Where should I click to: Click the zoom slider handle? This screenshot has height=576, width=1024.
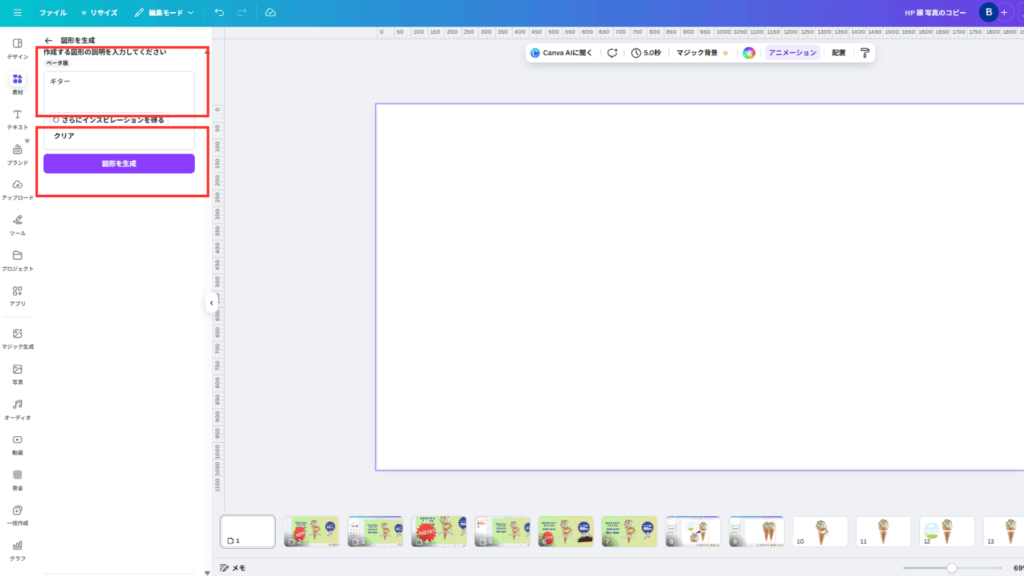(951, 567)
